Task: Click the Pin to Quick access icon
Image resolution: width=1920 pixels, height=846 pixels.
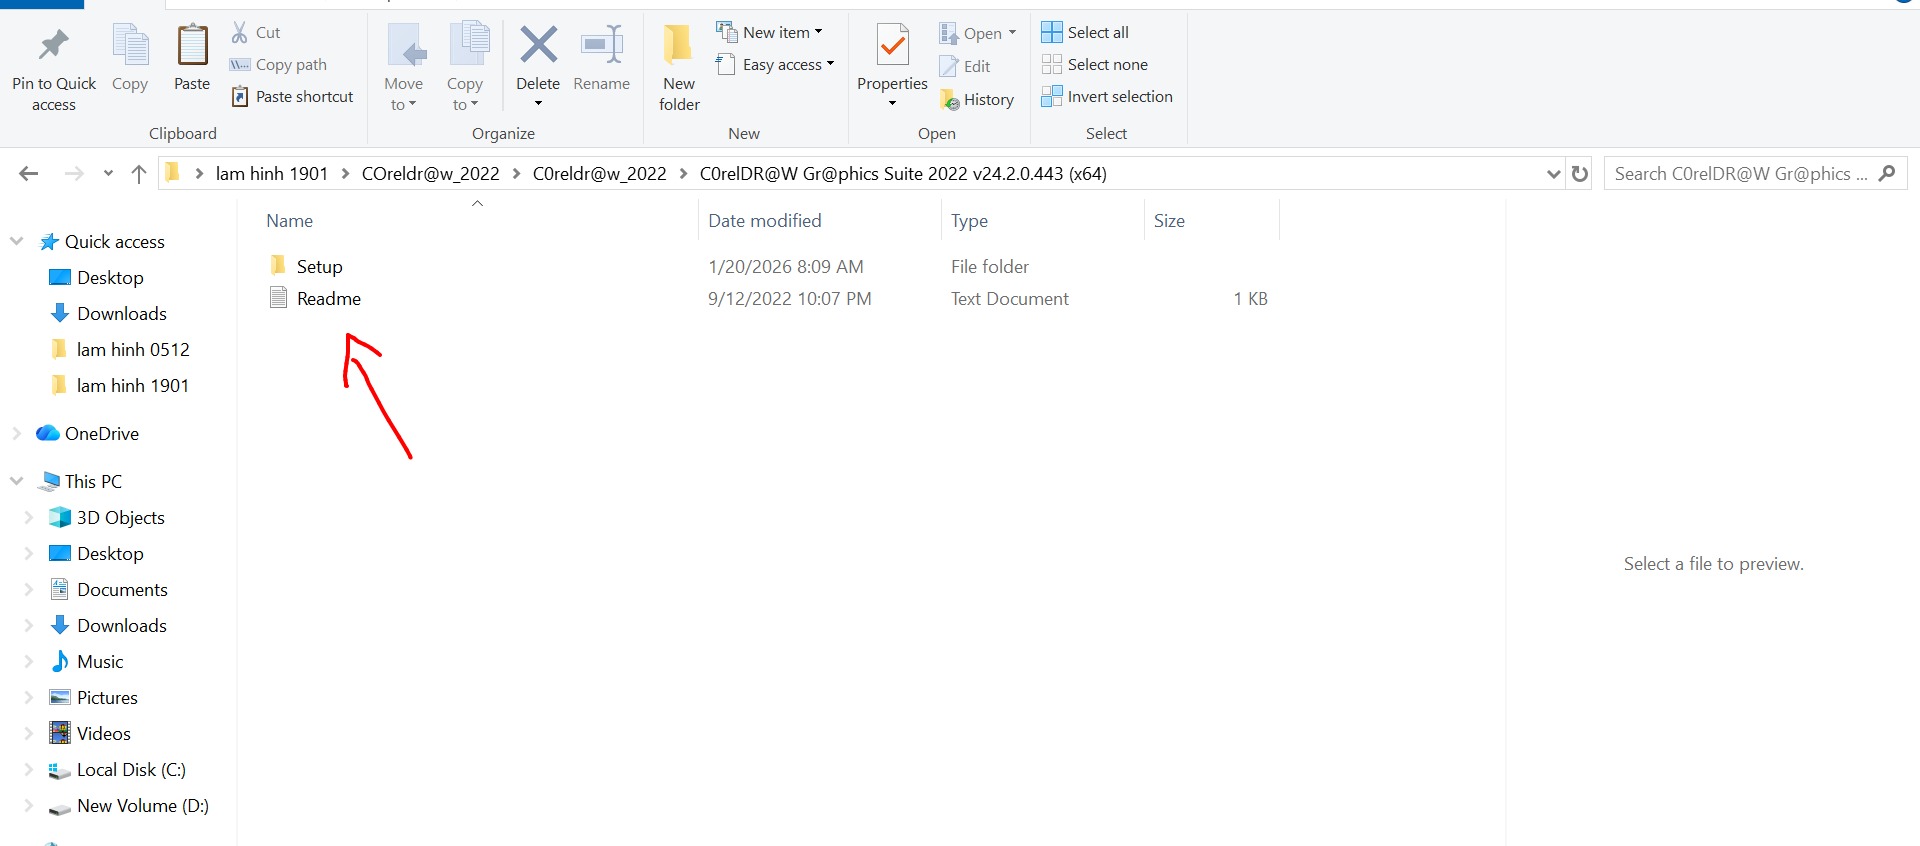Action: click(54, 46)
